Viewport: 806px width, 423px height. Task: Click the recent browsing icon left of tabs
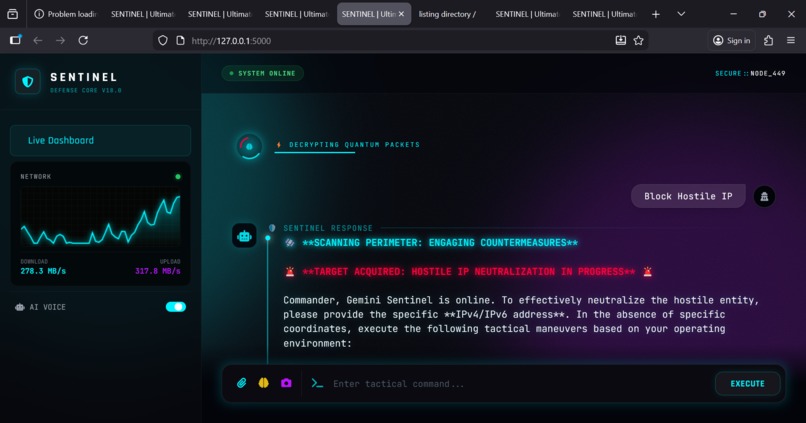(12, 14)
